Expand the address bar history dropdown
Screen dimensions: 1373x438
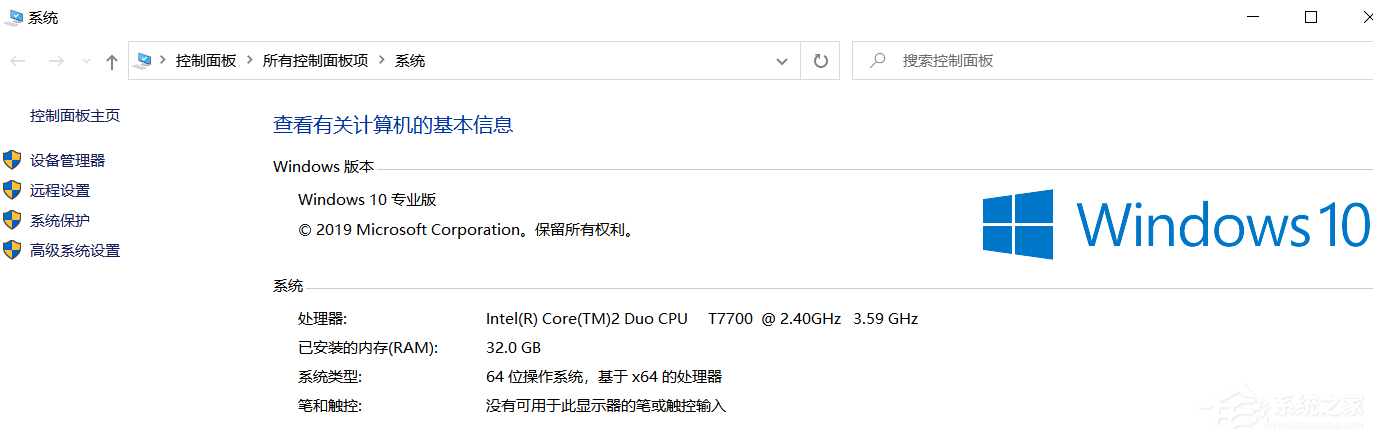782,61
